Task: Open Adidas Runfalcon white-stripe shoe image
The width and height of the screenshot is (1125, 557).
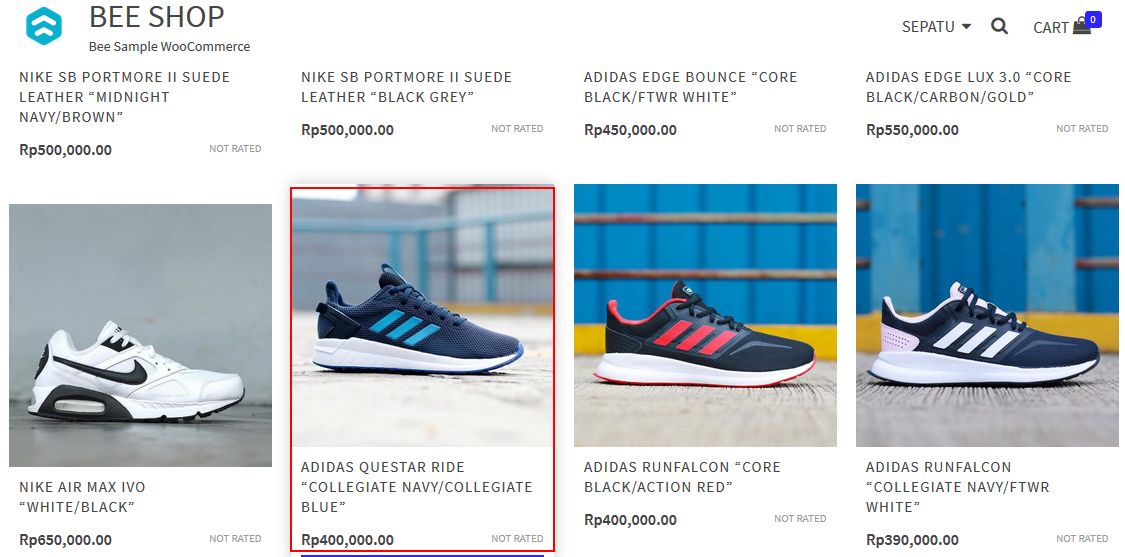Action: (x=987, y=316)
